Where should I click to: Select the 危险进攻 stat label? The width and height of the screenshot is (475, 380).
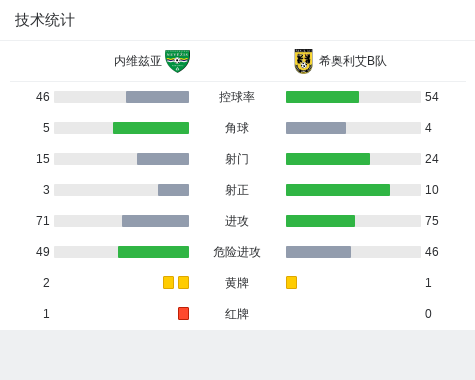tap(237, 252)
